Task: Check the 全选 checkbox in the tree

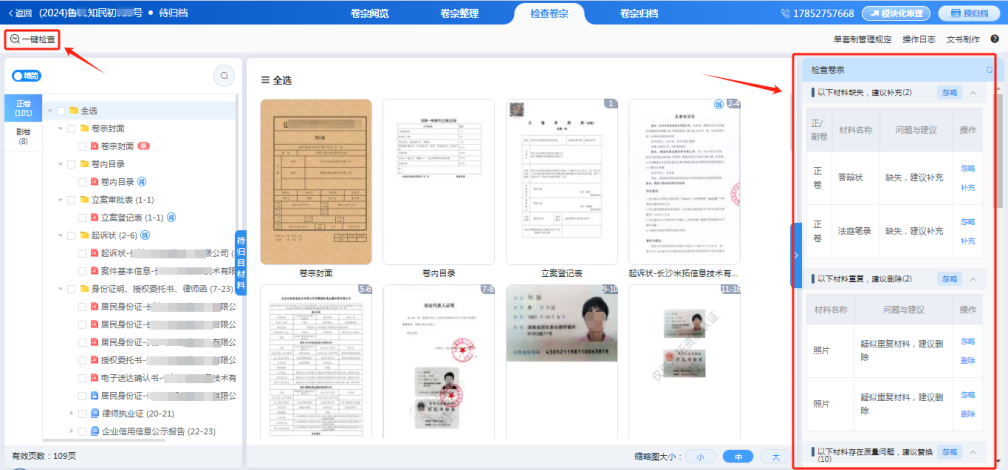Action: tap(61, 110)
